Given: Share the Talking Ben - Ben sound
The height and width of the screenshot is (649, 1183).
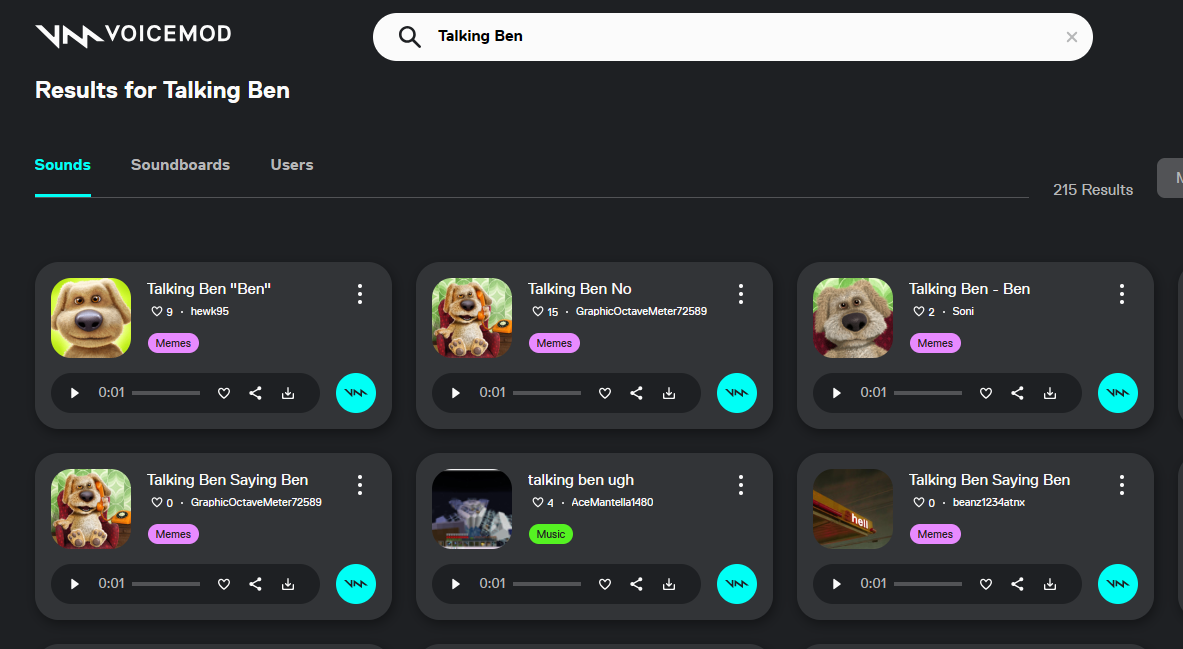Looking at the screenshot, I should (x=1017, y=393).
